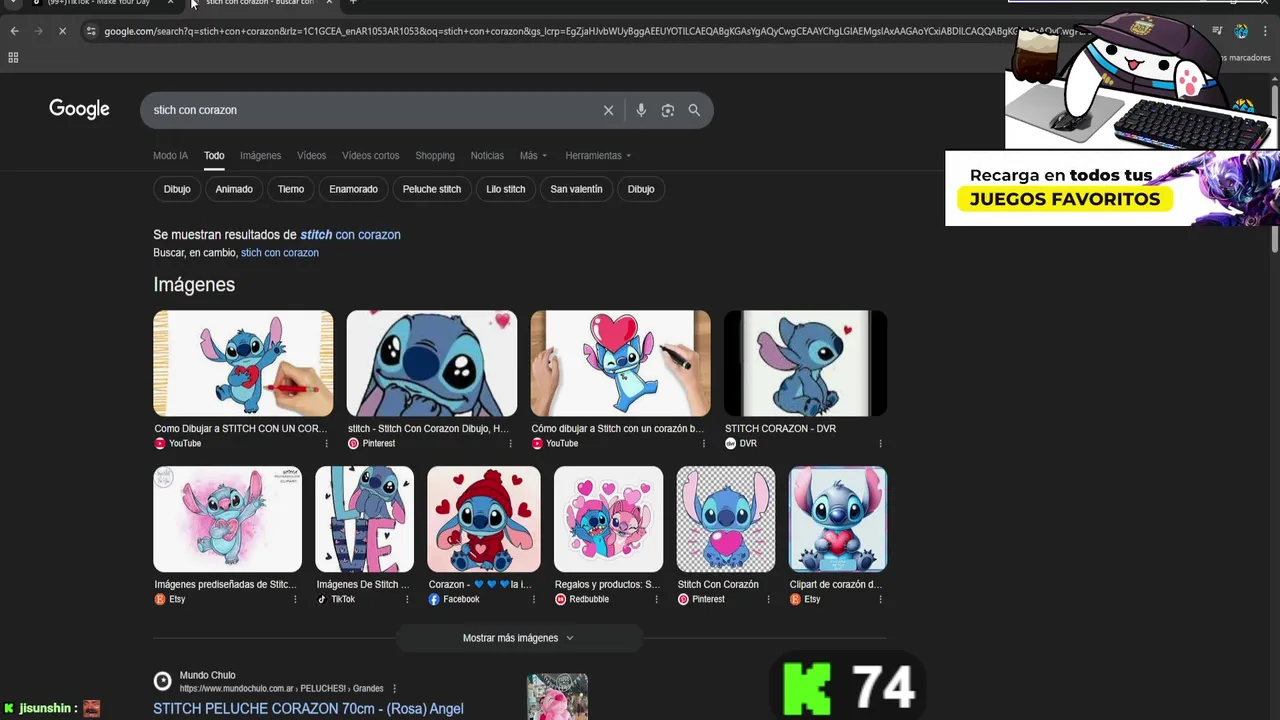Open options for Stitch Con Corazon Dibujo Pinterest result
1280x720 pixels.
pyautogui.click(x=510, y=443)
